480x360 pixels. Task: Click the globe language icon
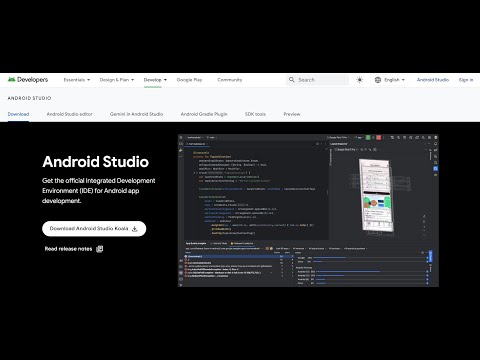(378, 80)
